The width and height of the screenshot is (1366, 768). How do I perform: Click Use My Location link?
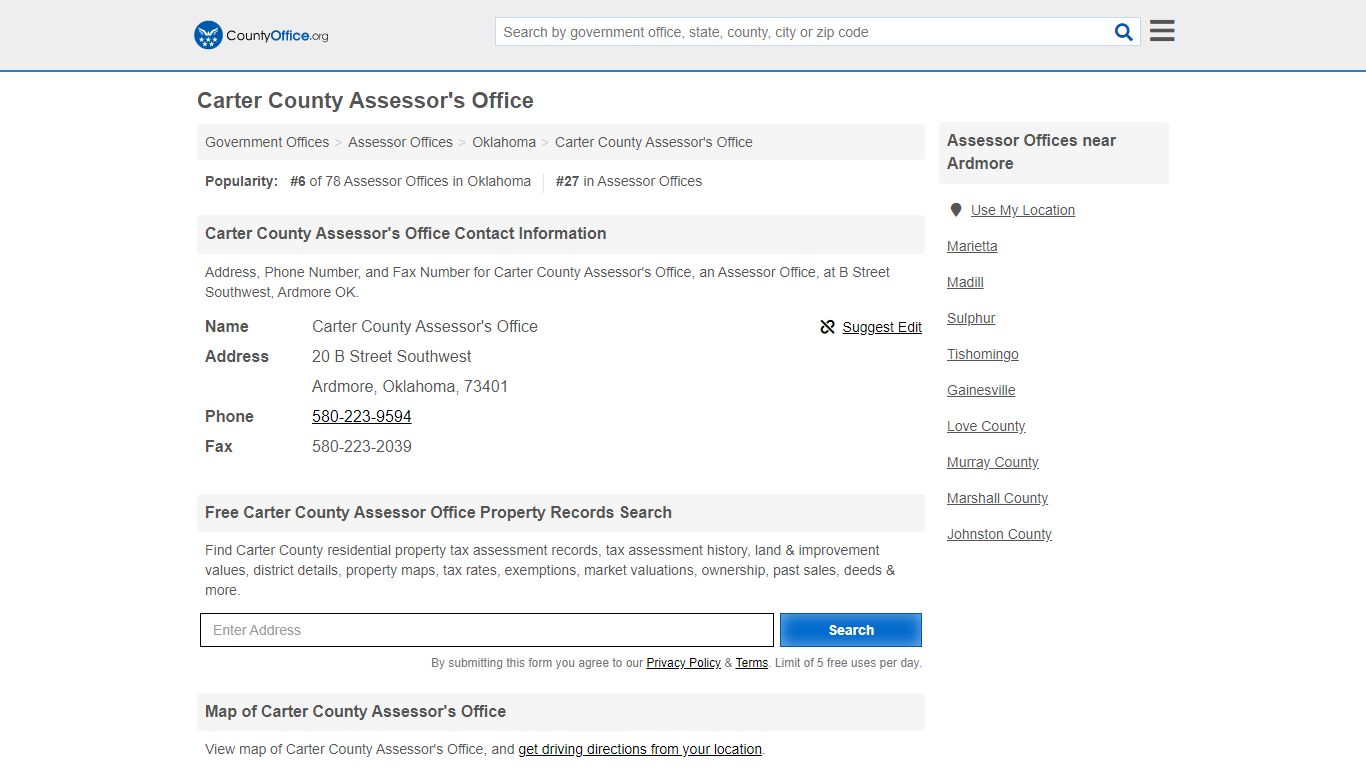1023,210
